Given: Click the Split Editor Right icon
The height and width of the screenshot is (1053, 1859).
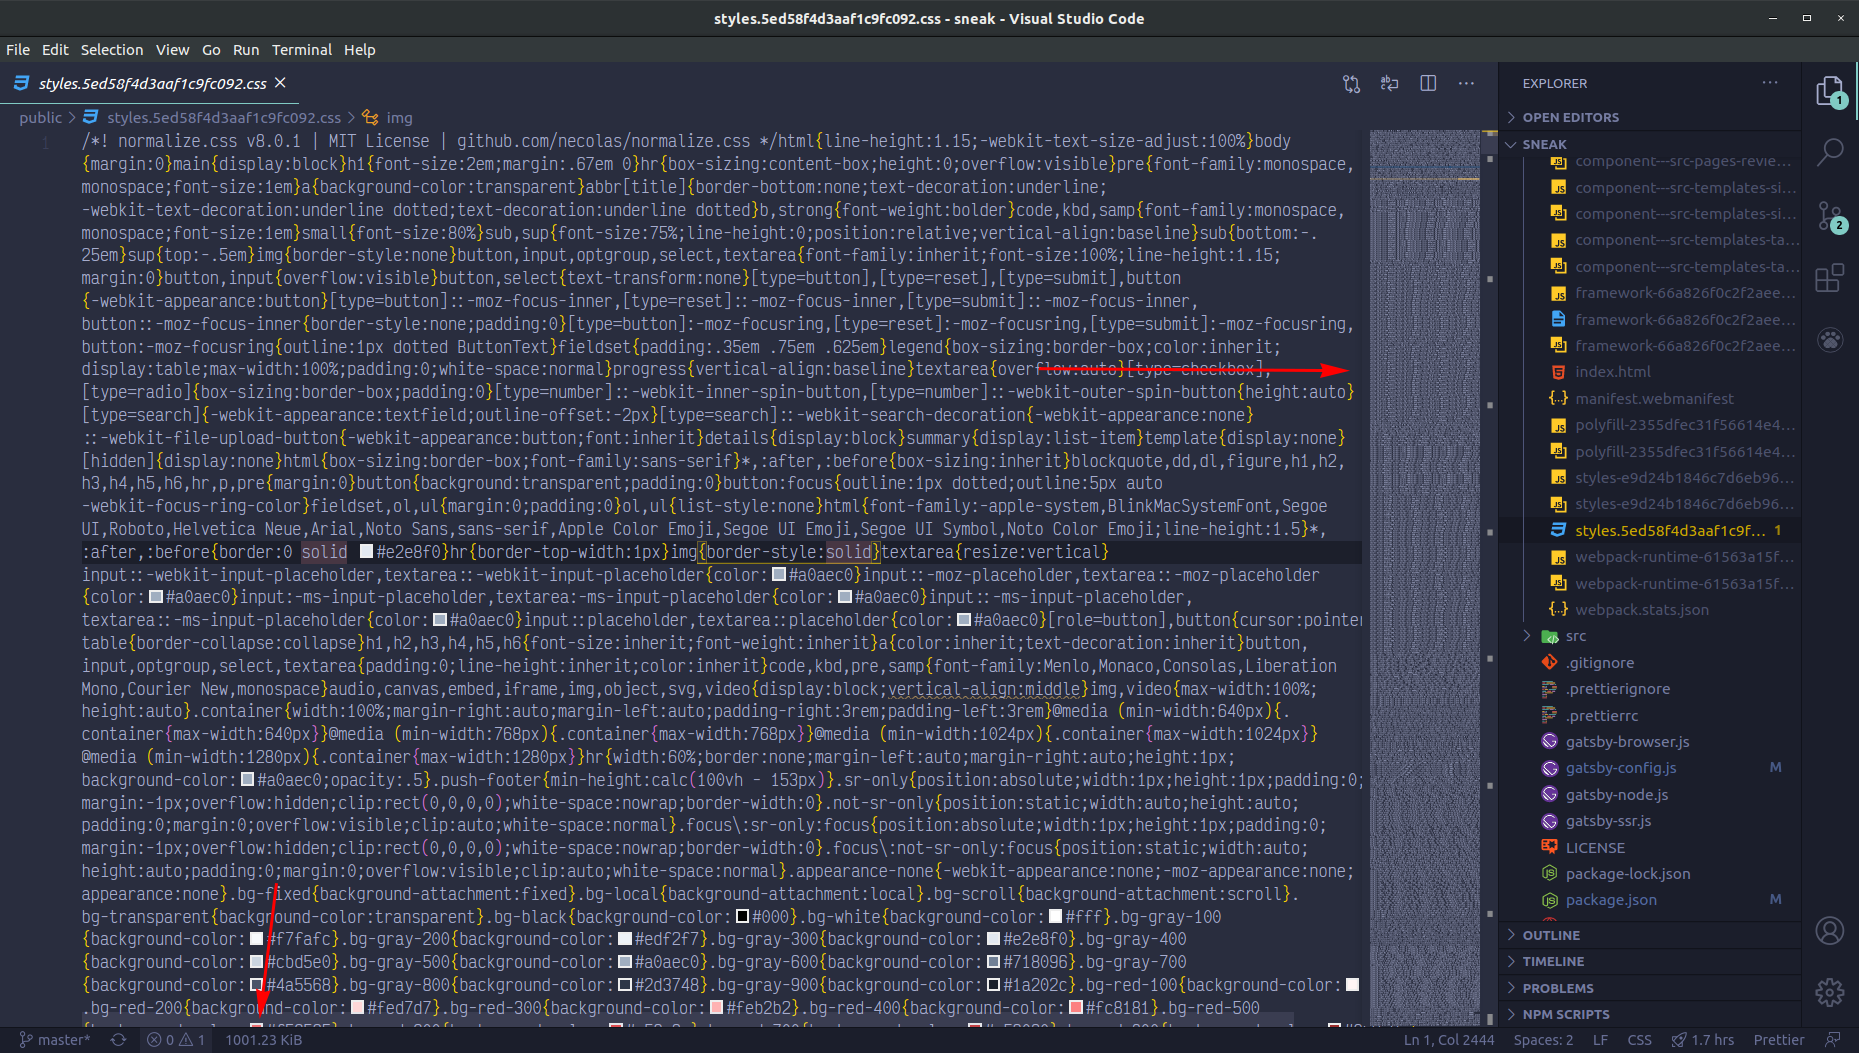Looking at the screenshot, I should pos(1428,84).
